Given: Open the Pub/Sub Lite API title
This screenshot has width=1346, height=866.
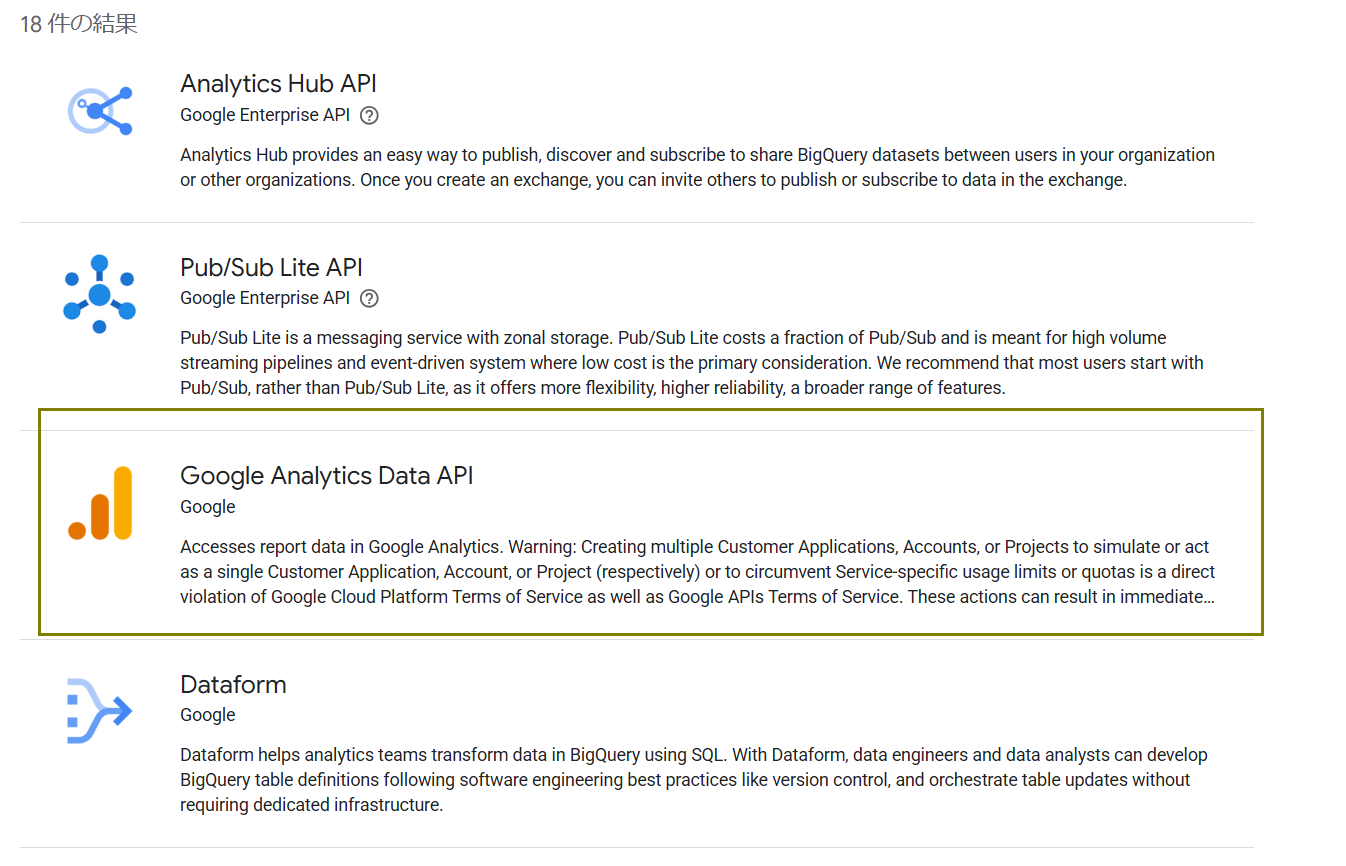Looking at the screenshot, I should tap(271, 267).
